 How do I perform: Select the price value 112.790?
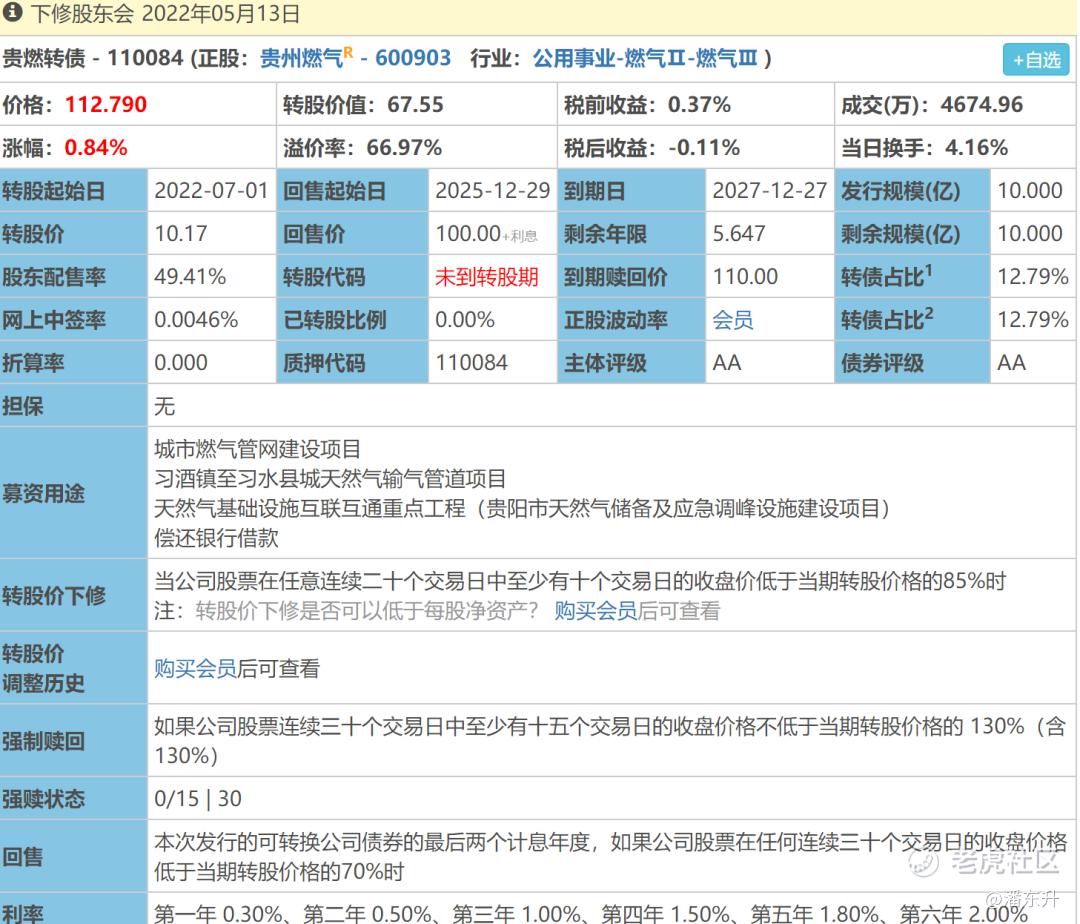[x=106, y=105]
